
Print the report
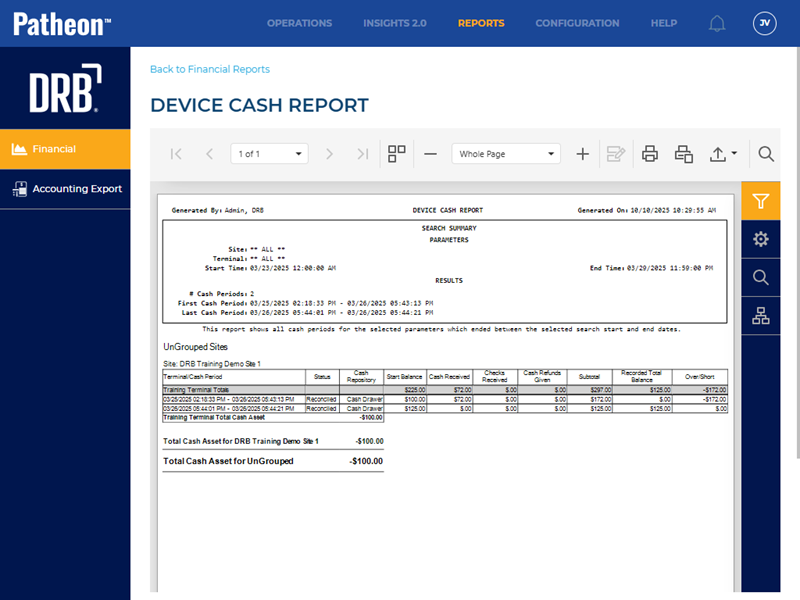(650, 154)
